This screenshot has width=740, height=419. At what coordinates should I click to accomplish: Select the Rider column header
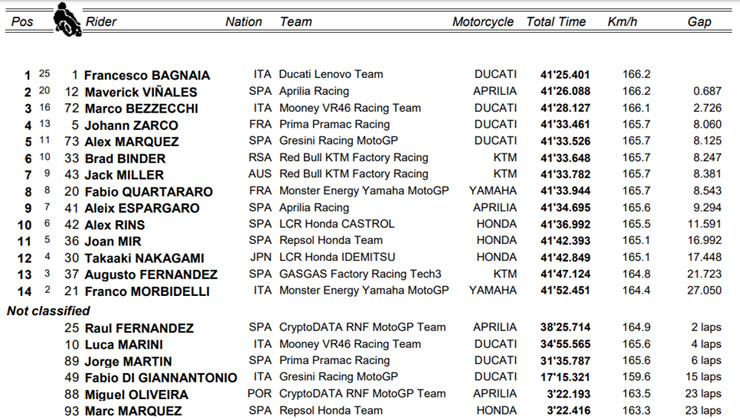click(x=101, y=21)
